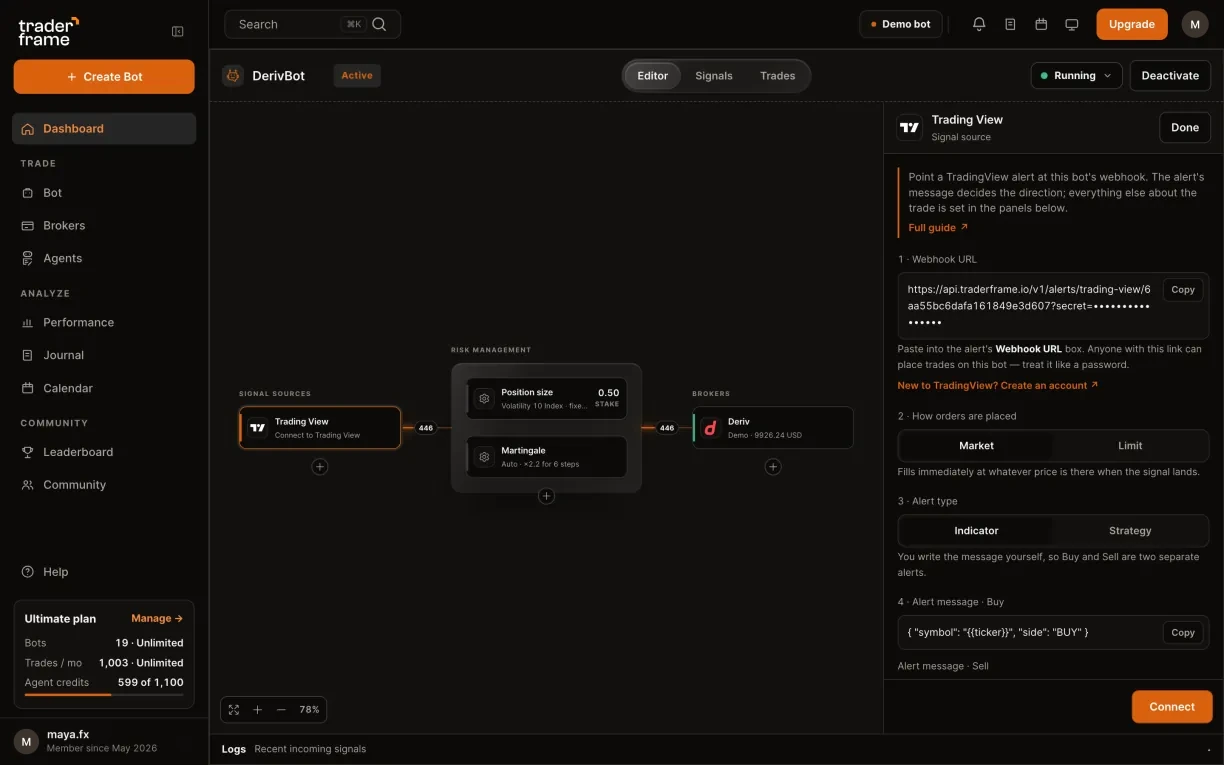1224x765 pixels.
Task: Open Community in sidebar
Action: [104, 485]
